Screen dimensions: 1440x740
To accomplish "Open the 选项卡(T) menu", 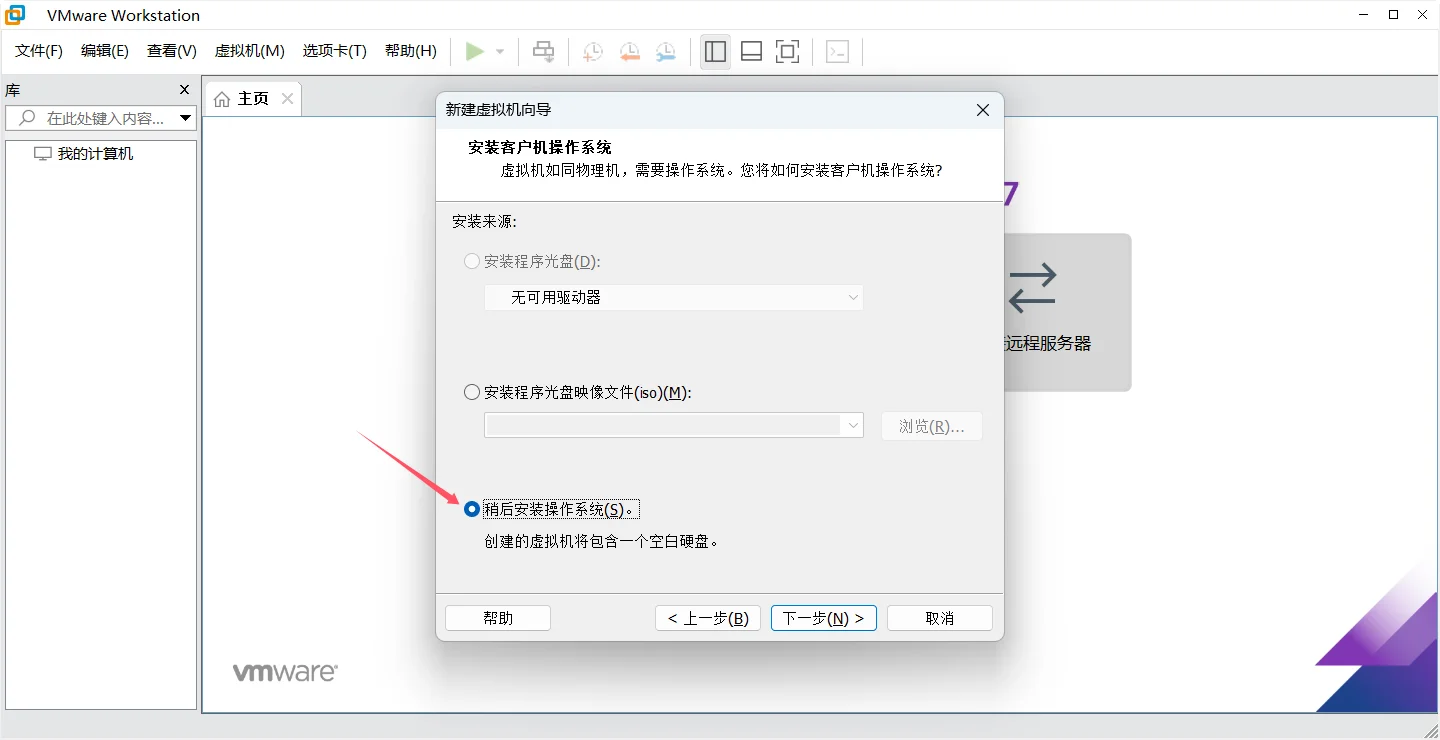I will tap(335, 51).
